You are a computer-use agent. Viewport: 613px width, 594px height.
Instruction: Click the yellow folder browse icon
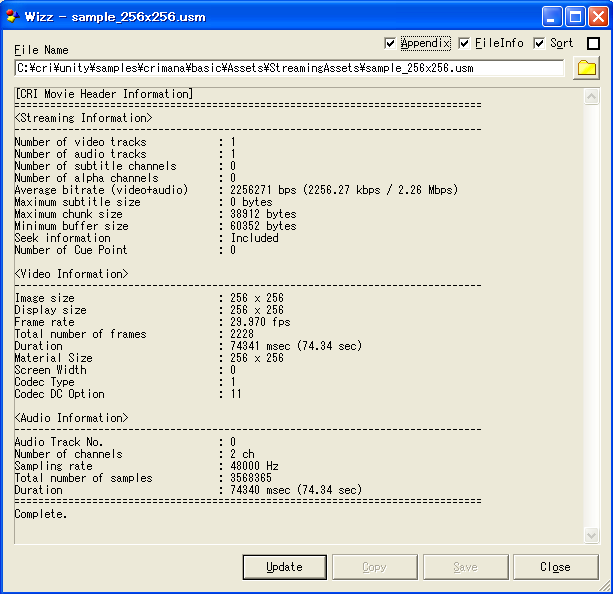click(x=586, y=68)
